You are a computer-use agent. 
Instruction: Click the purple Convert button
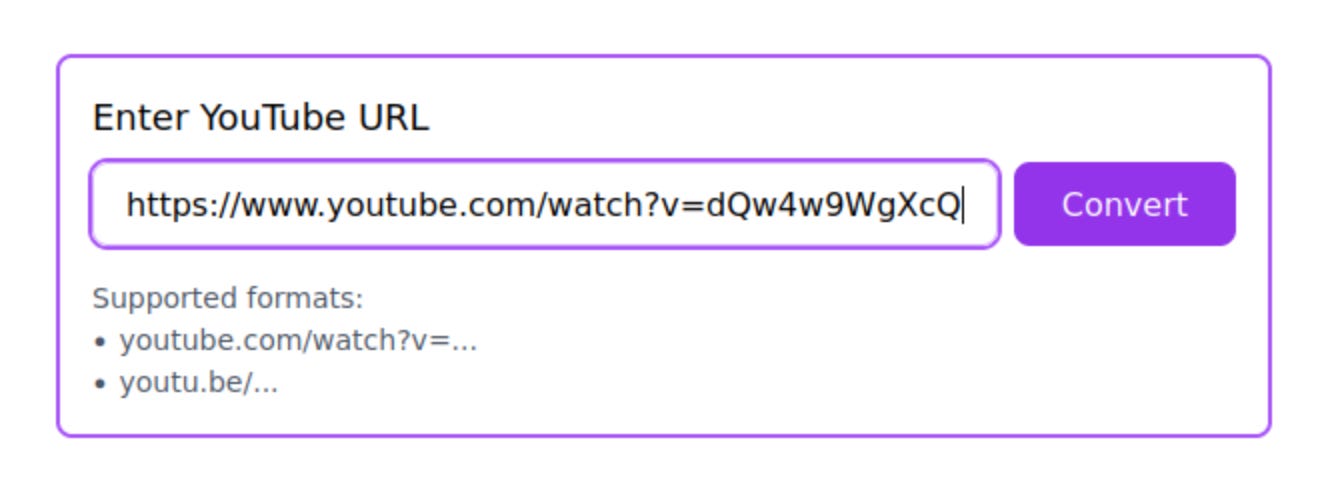tap(1124, 204)
